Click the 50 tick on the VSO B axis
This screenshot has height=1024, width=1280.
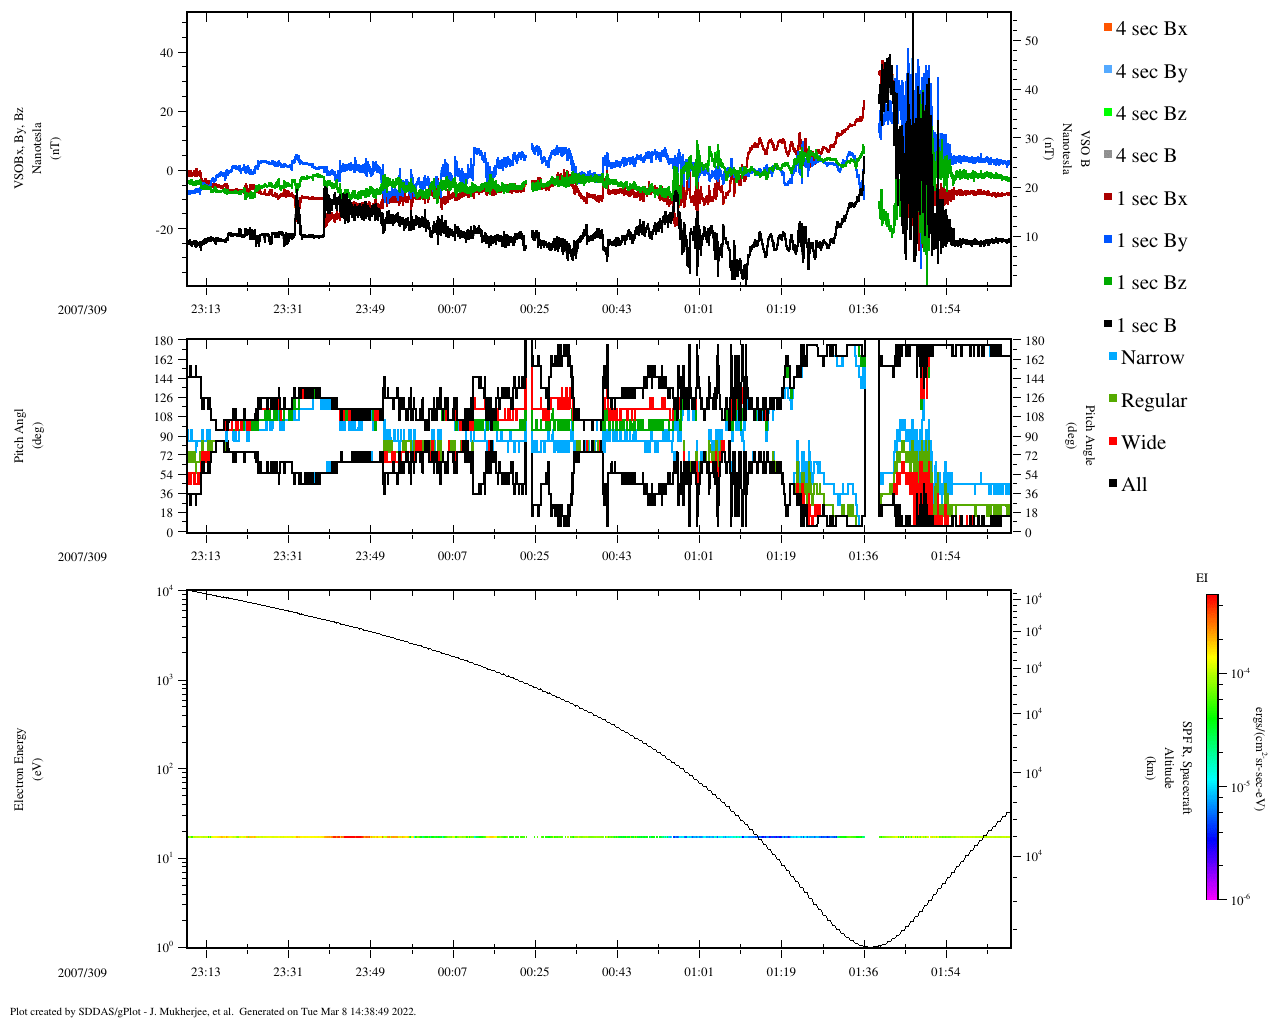click(1031, 41)
